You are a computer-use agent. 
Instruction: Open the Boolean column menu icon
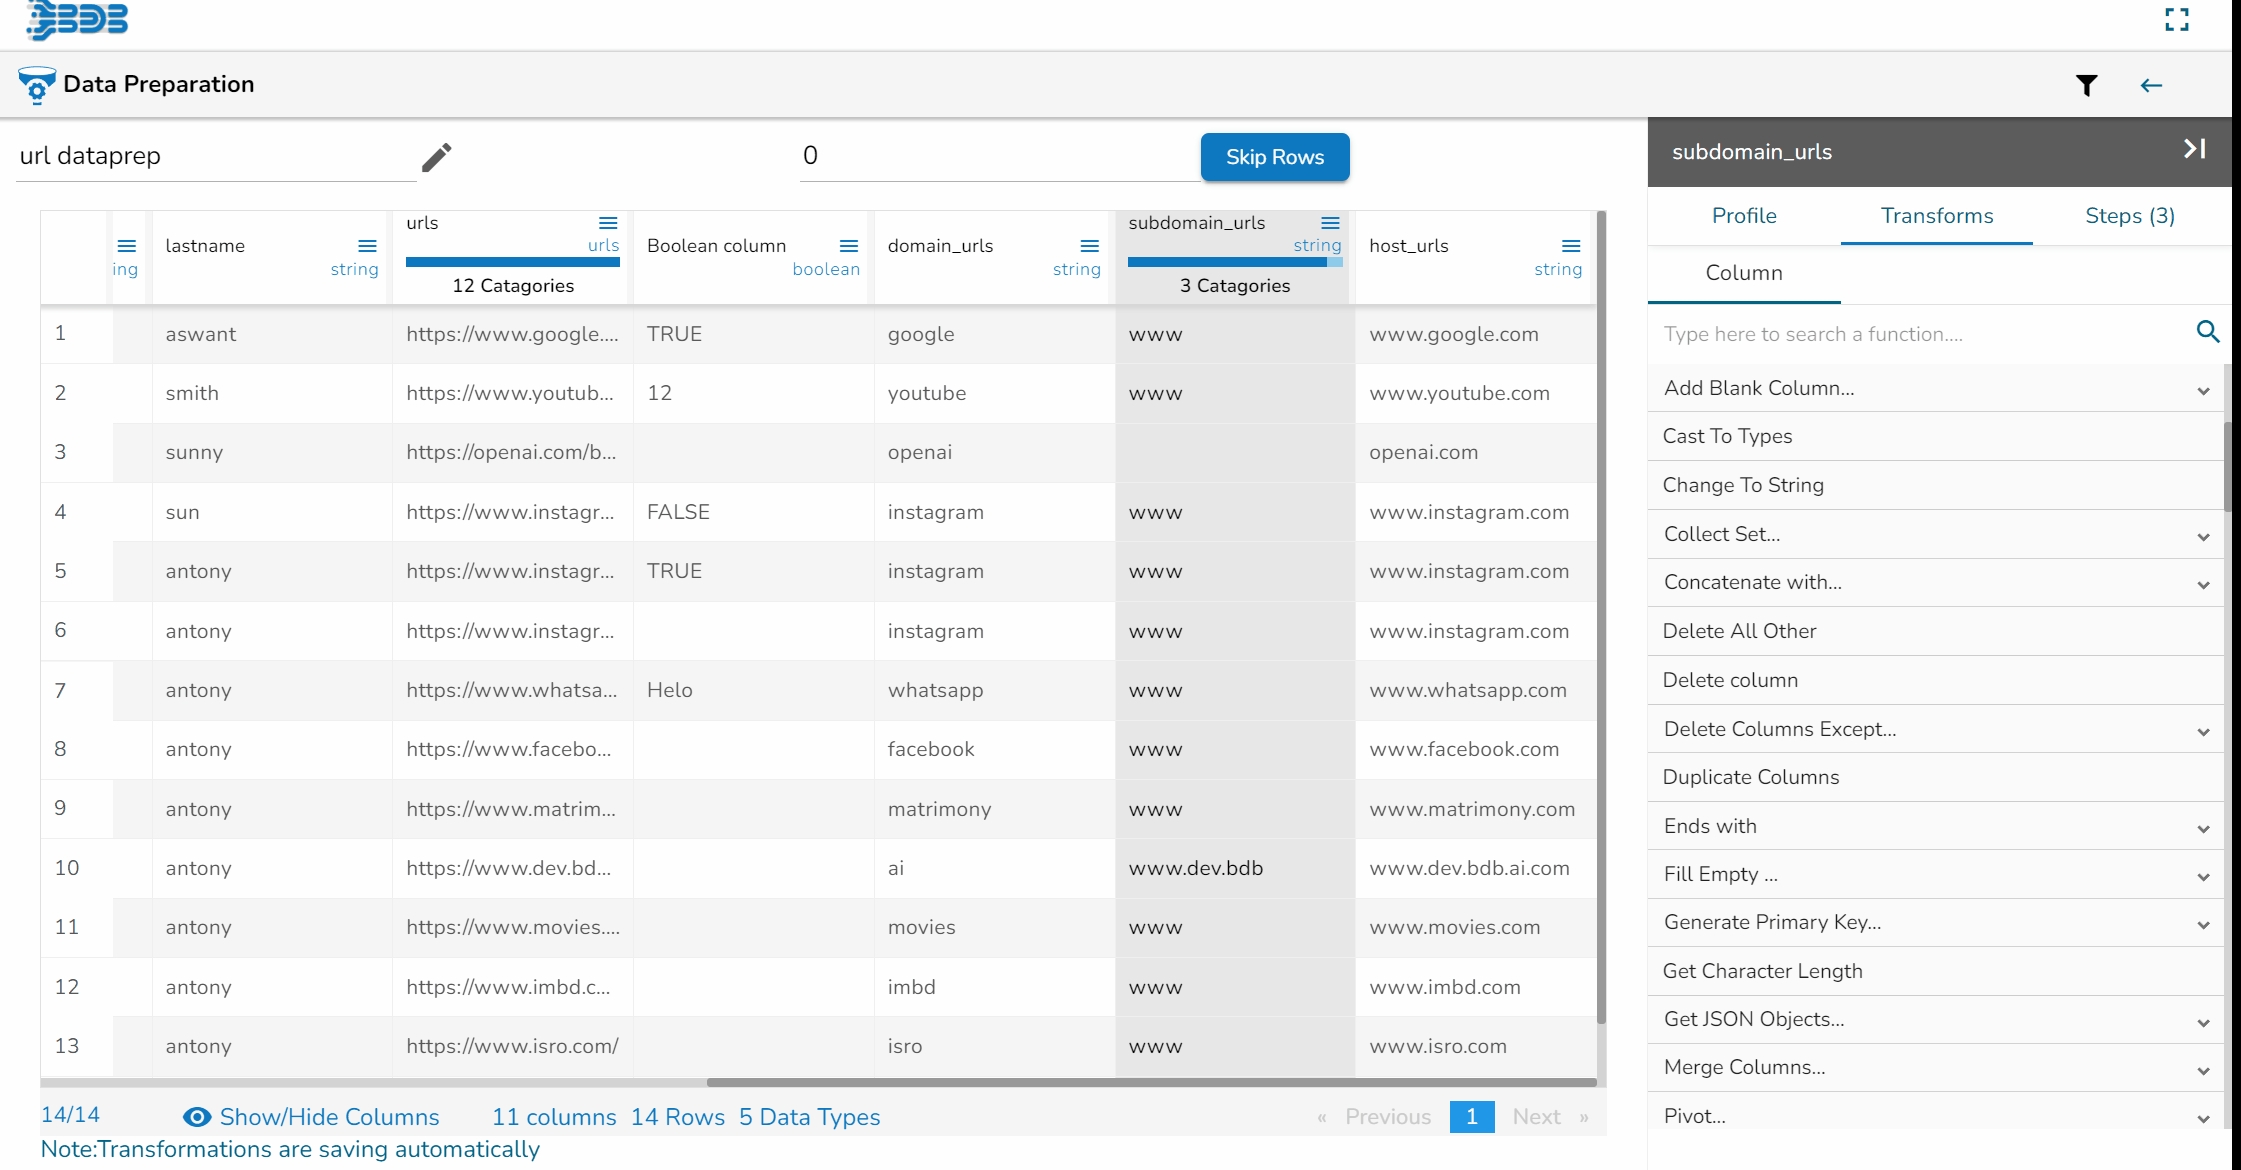click(848, 246)
